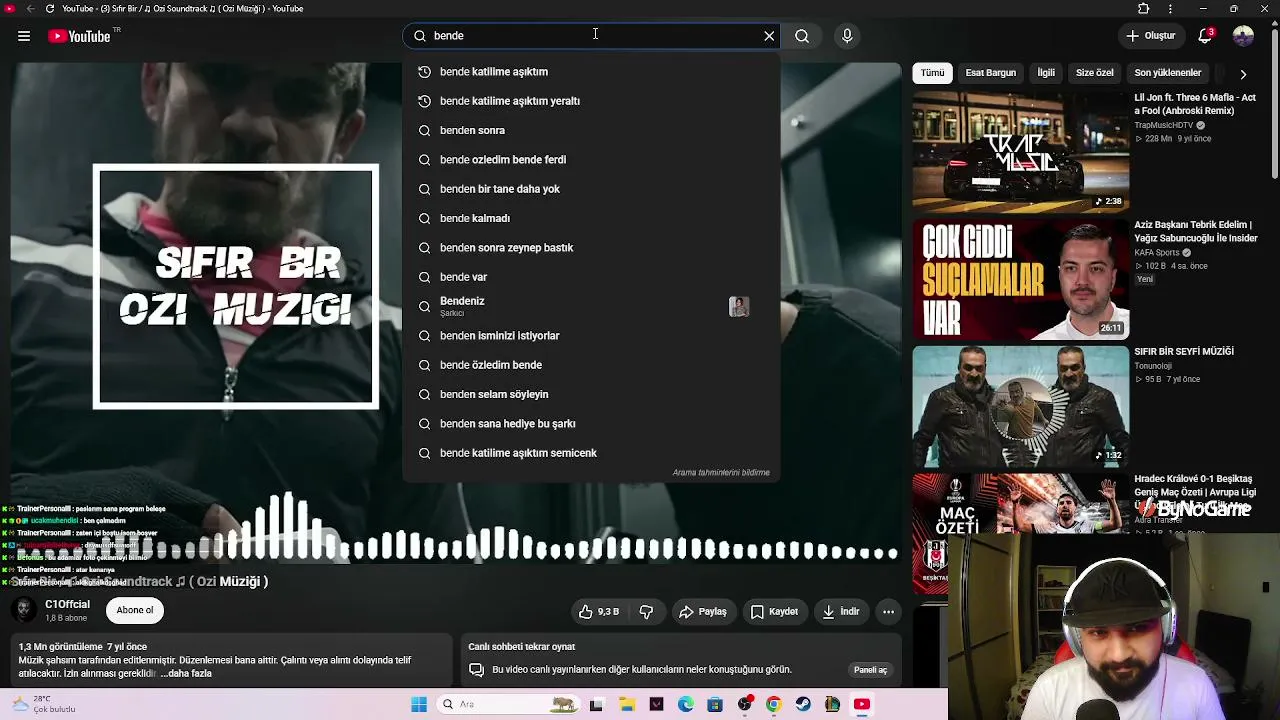Select the Size özel filter chip

tap(1094, 73)
